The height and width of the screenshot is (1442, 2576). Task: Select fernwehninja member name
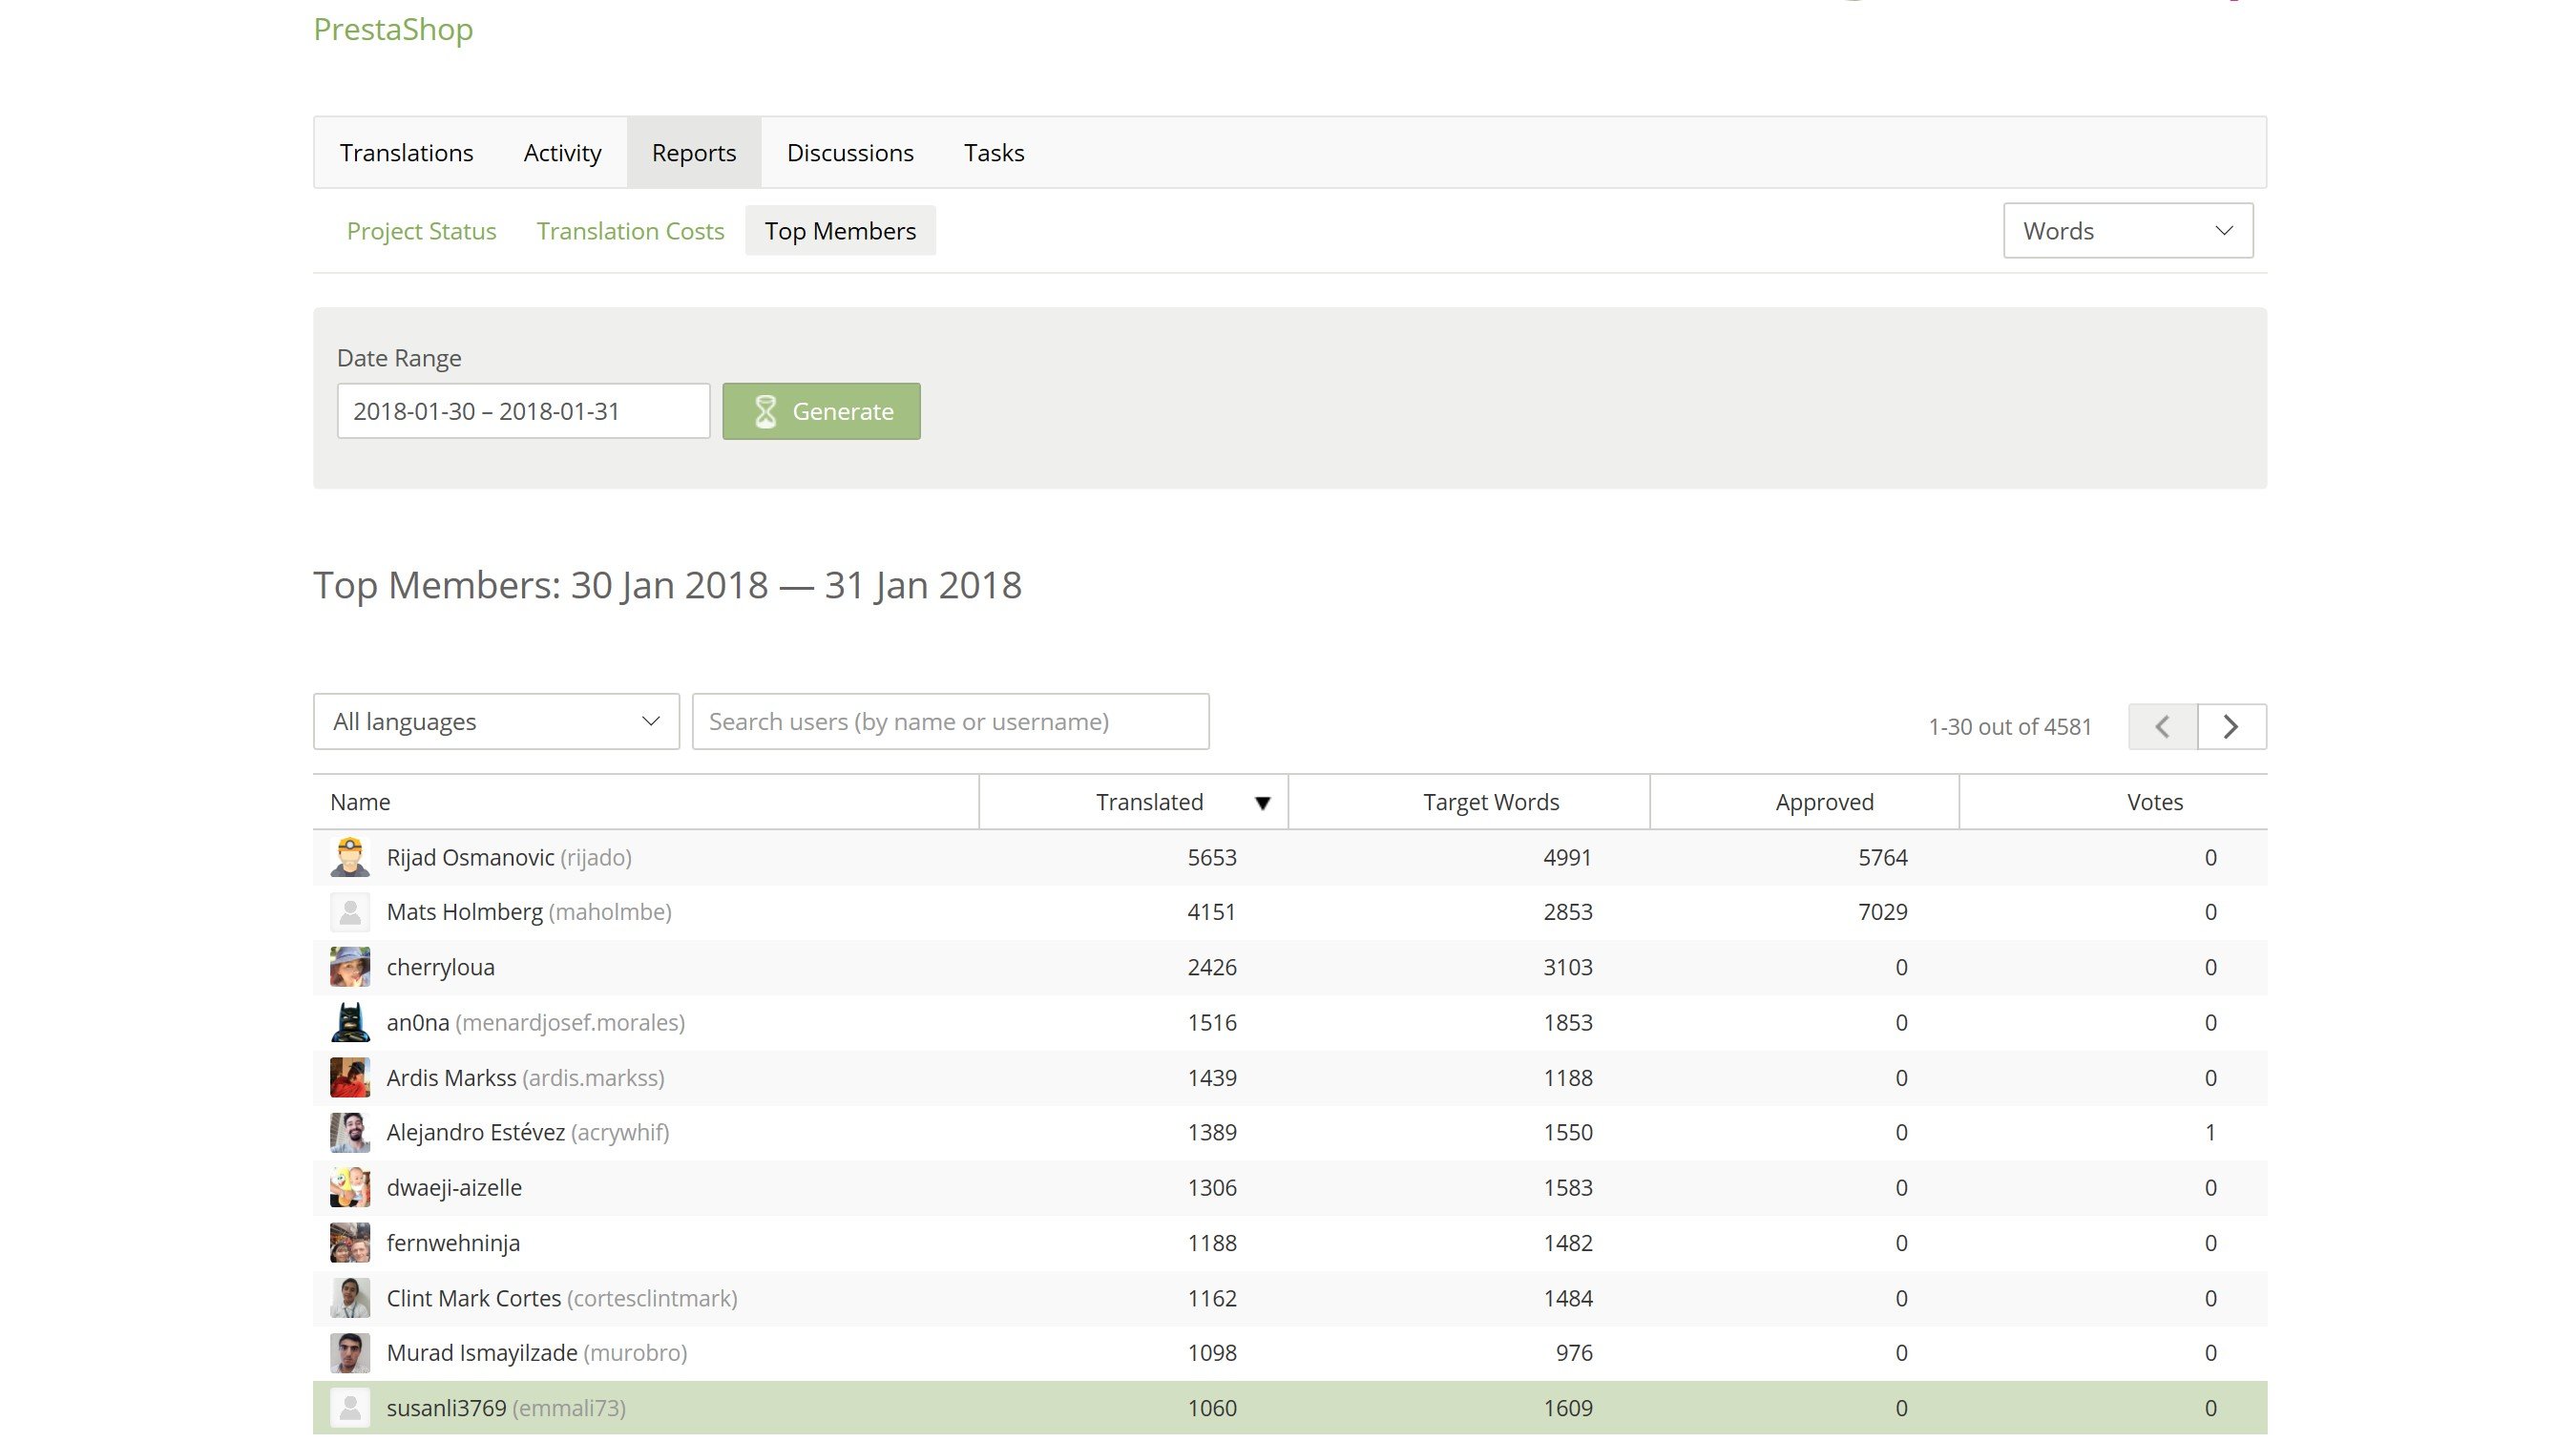click(x=453, y=1243)
